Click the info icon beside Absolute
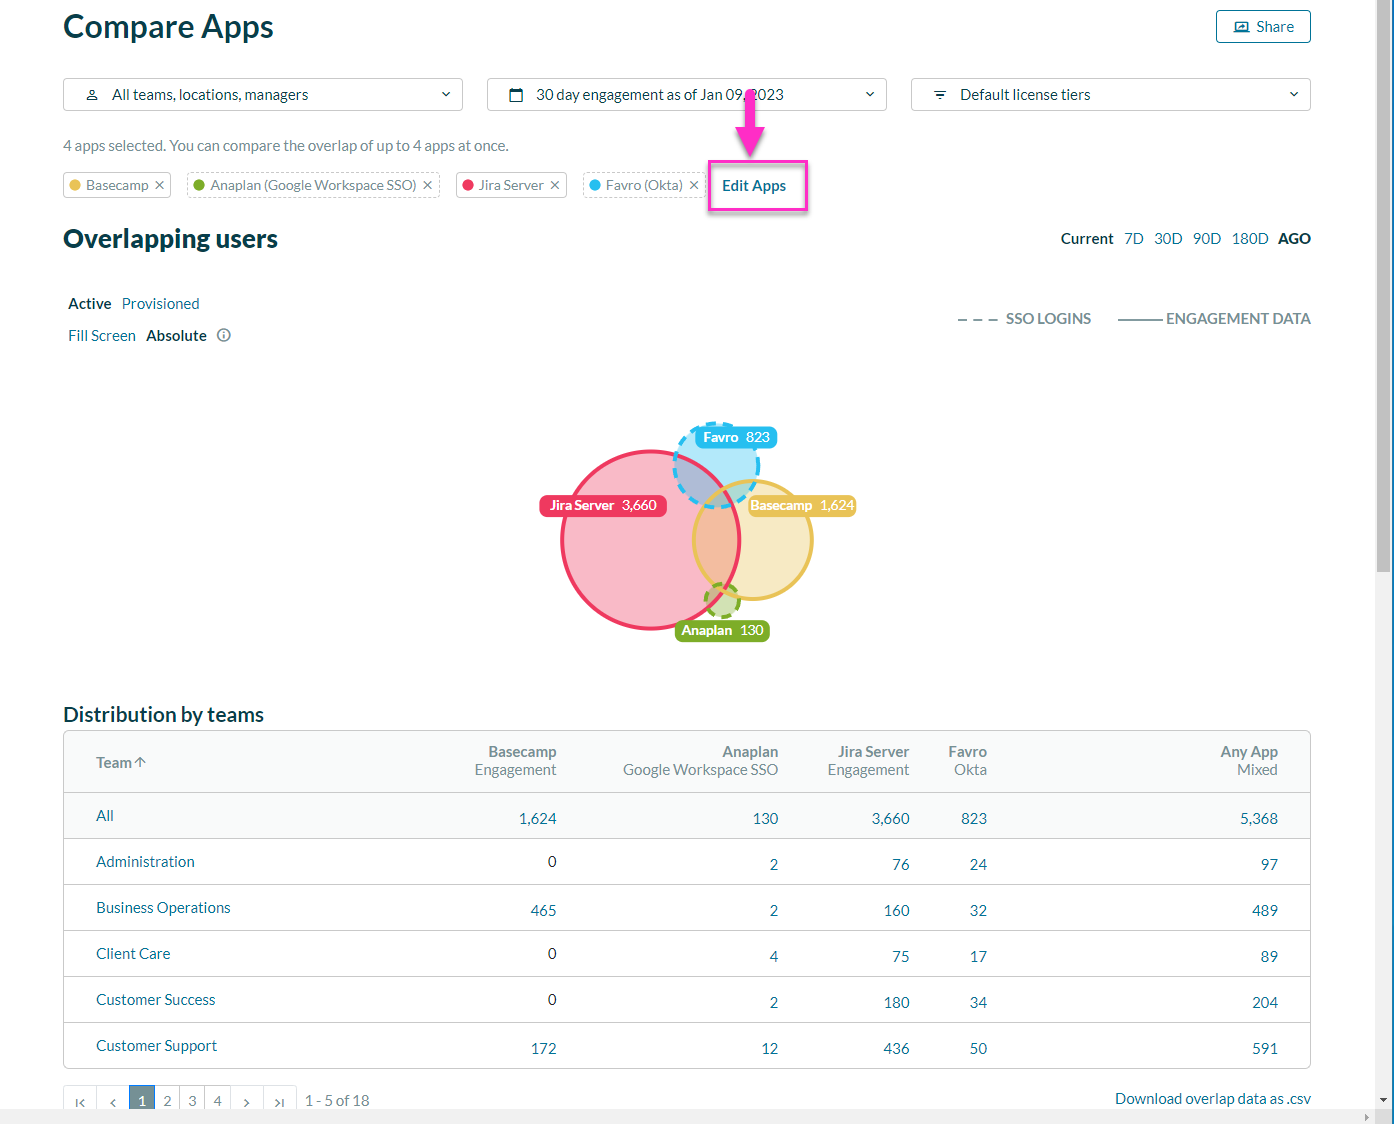This screenshot has height=1124, width=1394. (224, 336)
